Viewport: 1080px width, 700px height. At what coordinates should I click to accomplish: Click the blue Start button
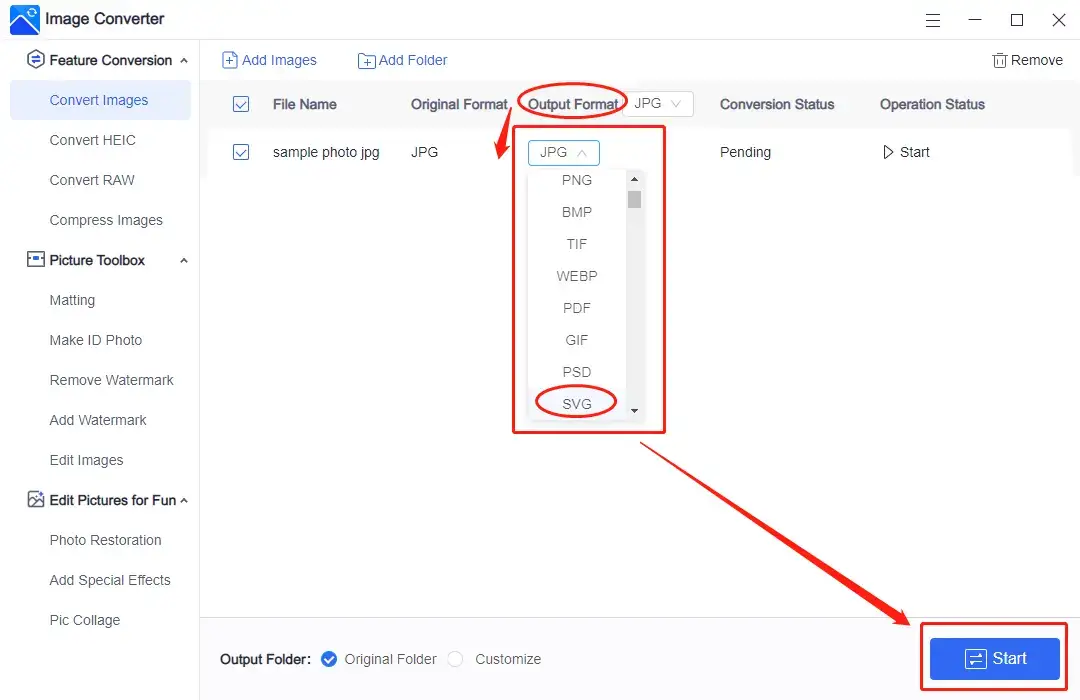(994, 658)
